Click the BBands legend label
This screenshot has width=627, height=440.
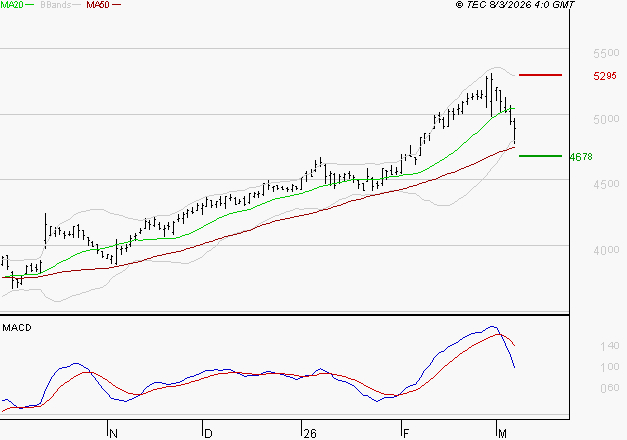pyautogui.click(x=56, y=5)
